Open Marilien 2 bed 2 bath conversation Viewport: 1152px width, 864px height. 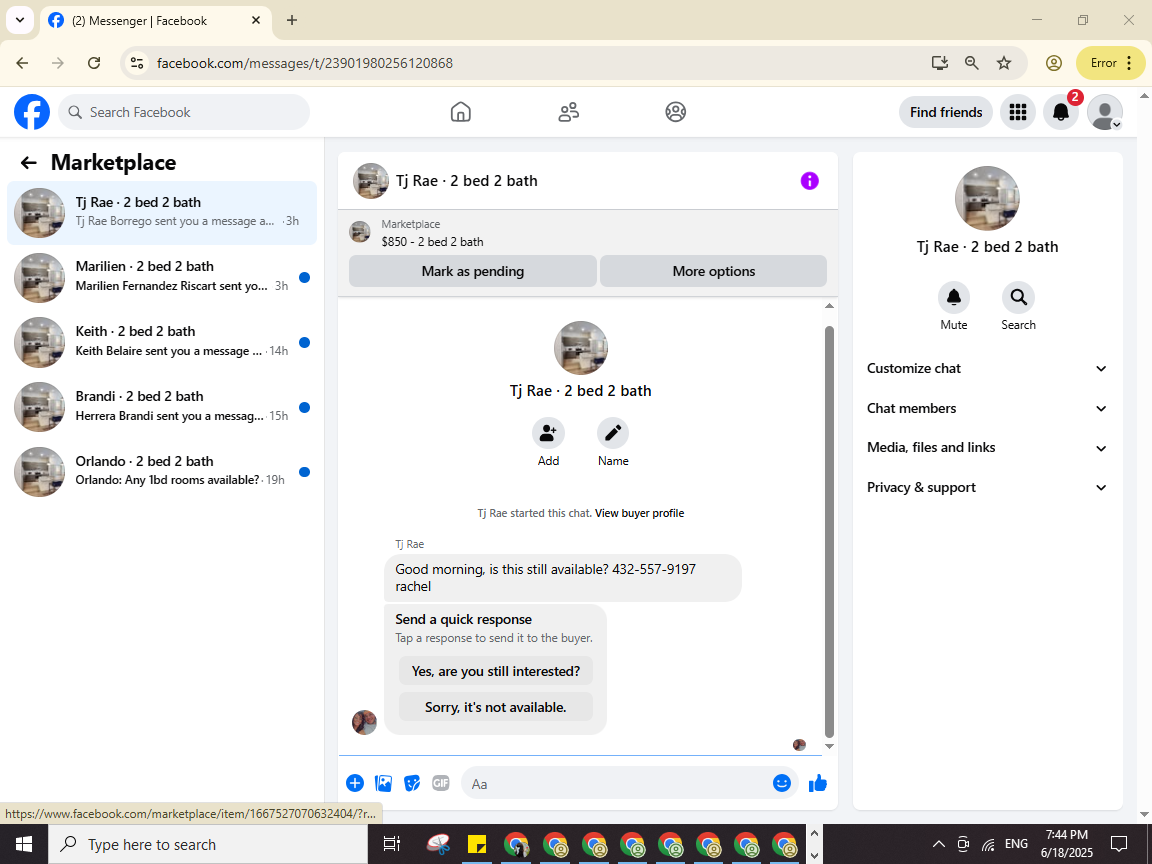pos(162,278)
